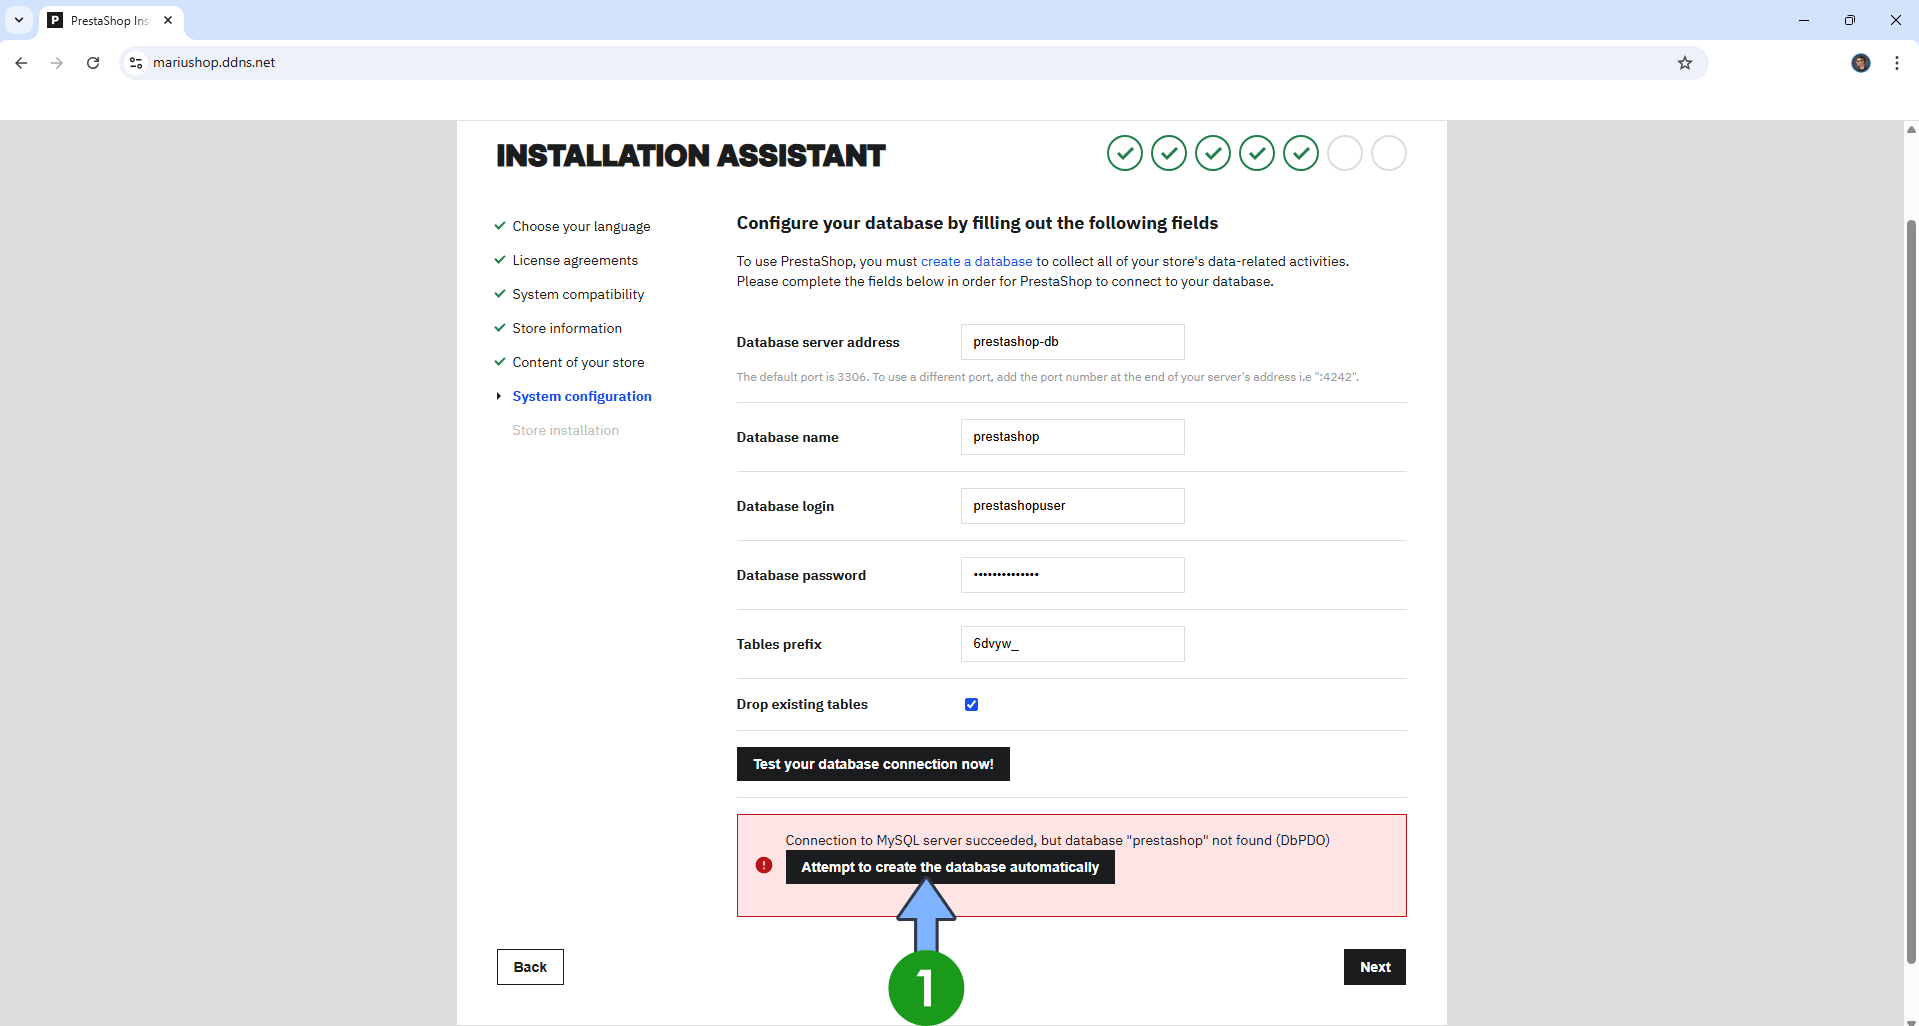This screenshot has height=1026, width=1919.
Task: Open the create a database link
Action: [x=975, y=261]
